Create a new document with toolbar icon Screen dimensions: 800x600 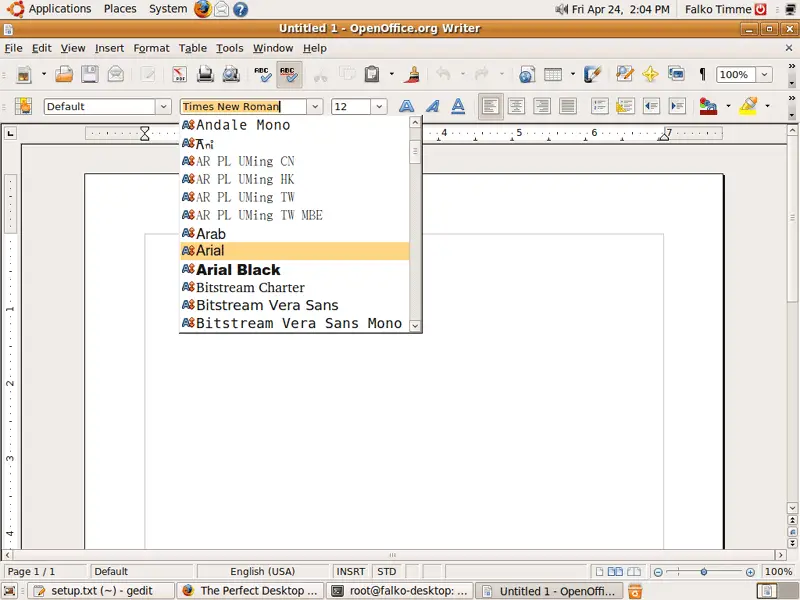click(23, 74)
